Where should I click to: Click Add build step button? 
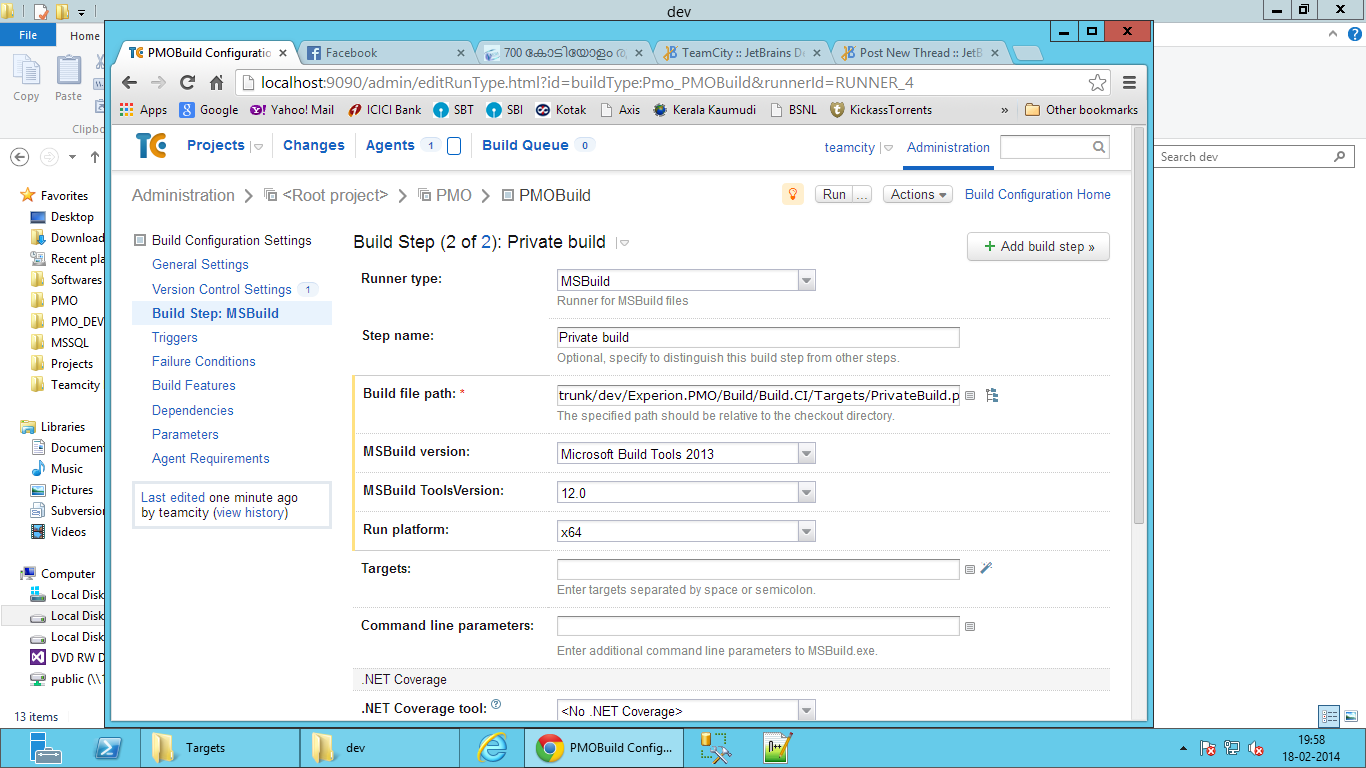1038,246
